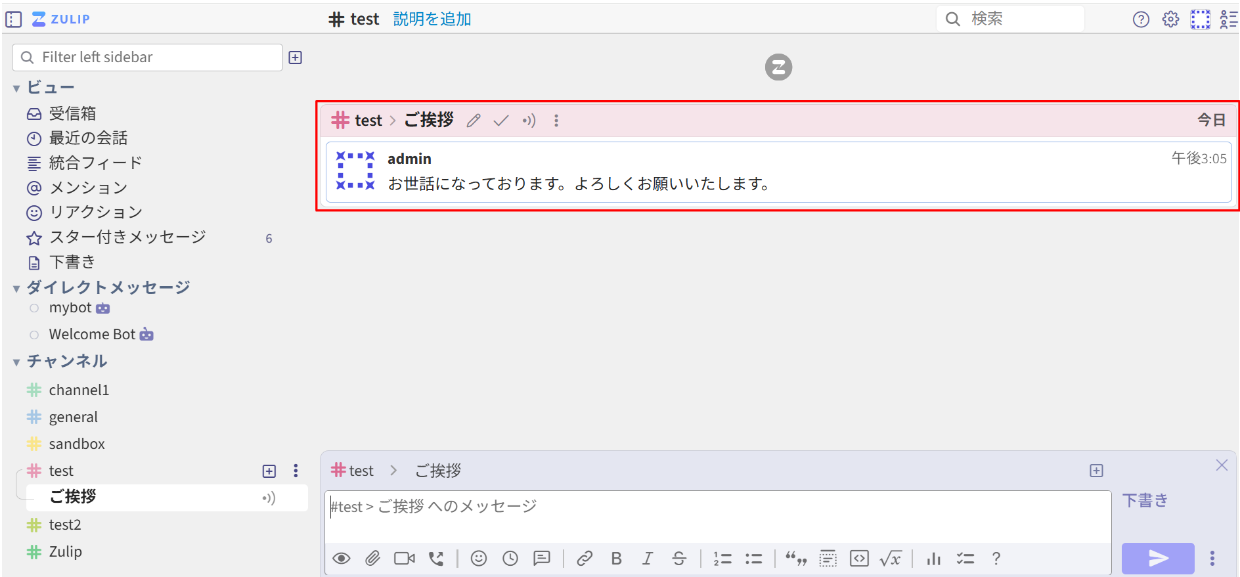Toggle message preview with the eye icon
1240x577 pixels.
341,558
